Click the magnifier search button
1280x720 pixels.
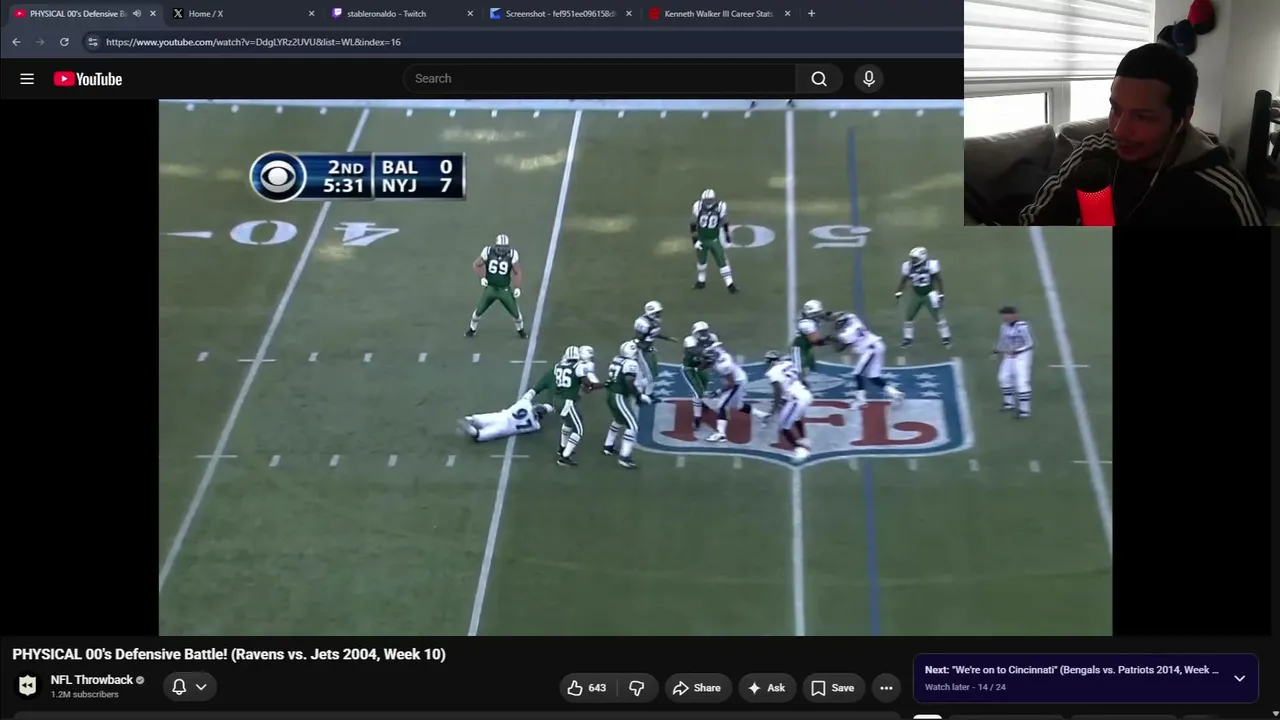click(x=819, y=79)
